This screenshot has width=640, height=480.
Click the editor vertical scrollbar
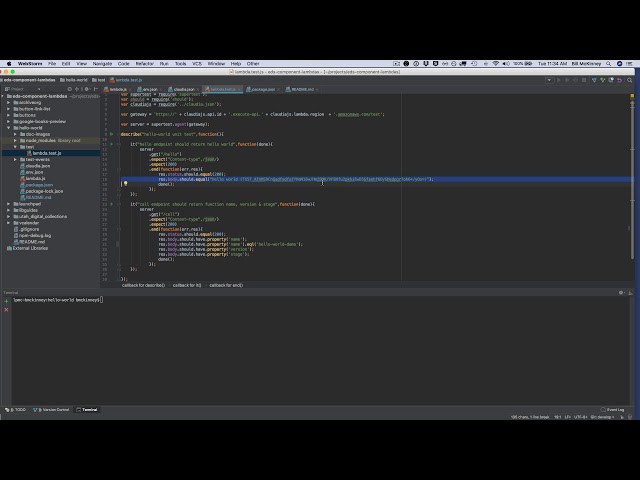click(632, 179)
